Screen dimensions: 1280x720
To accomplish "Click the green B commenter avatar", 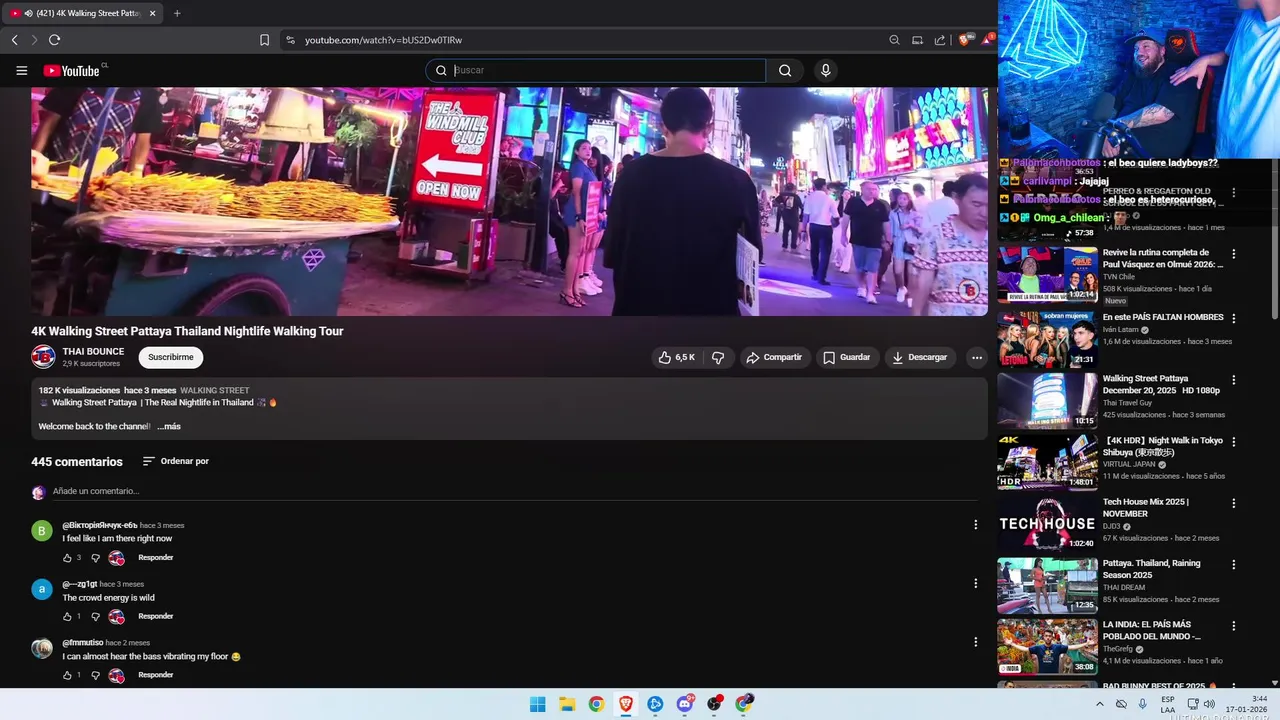I will 42,530.
